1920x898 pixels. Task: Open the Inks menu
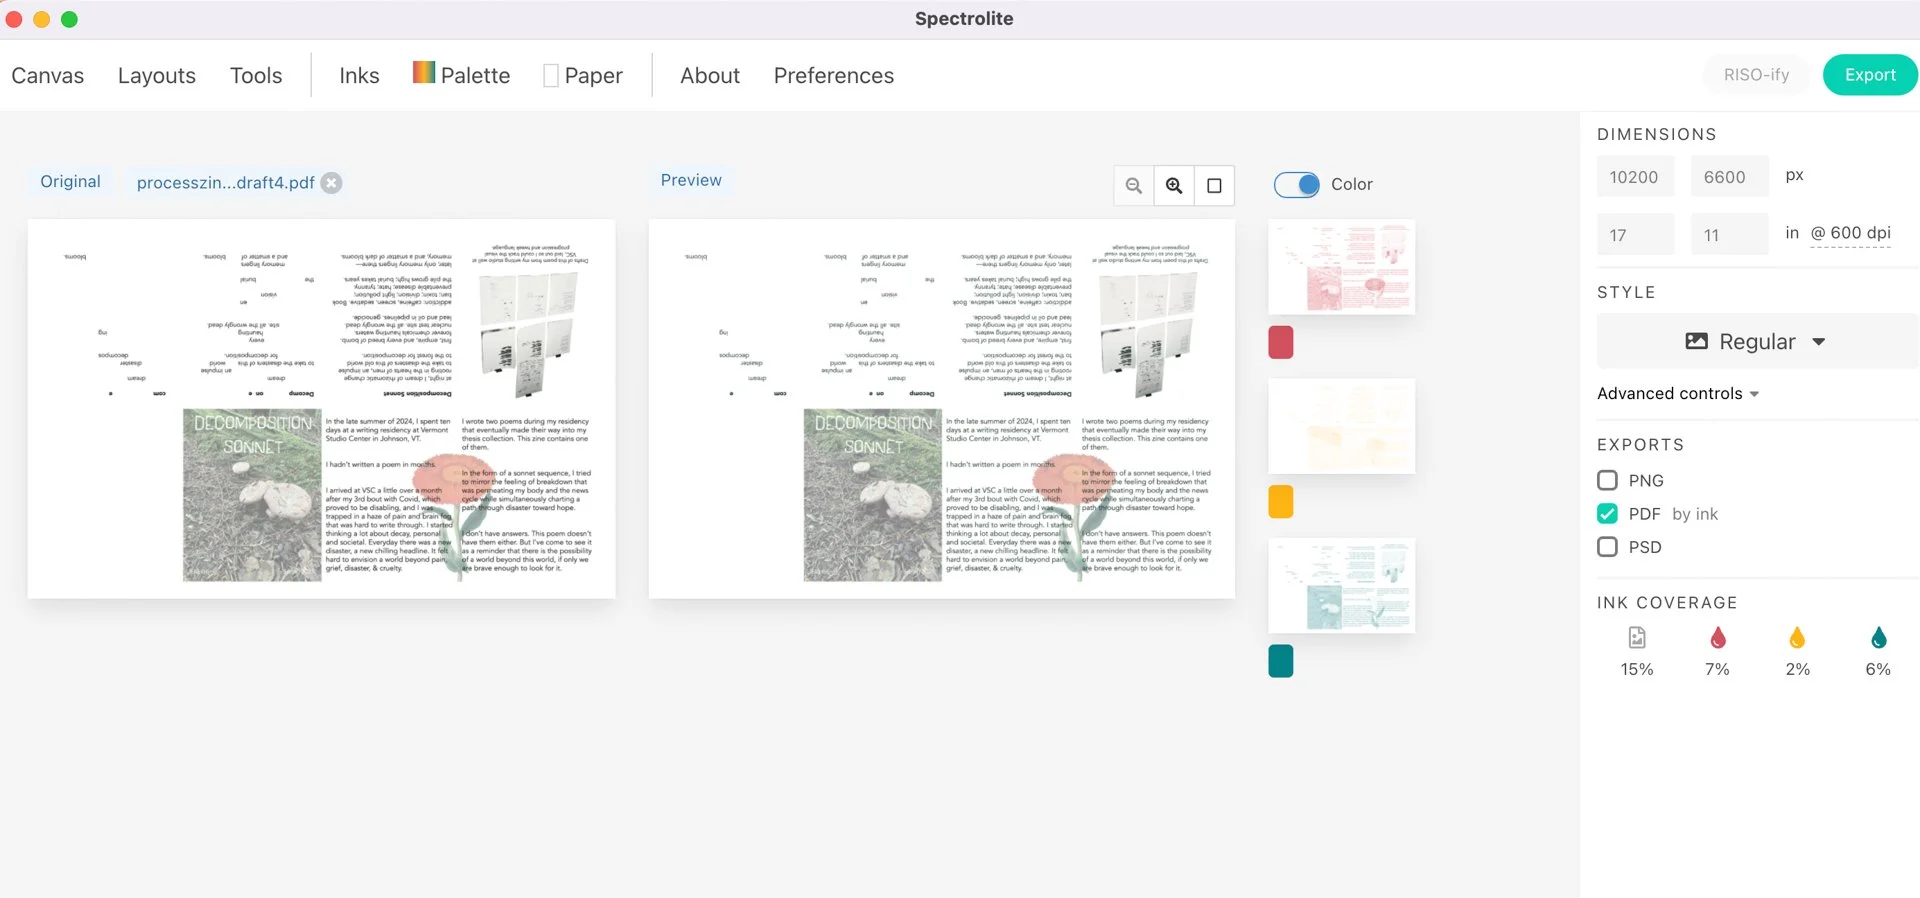[359, 76]
